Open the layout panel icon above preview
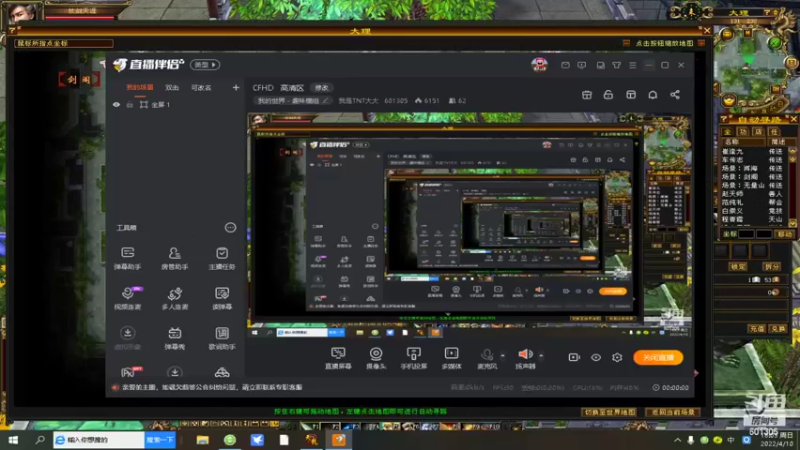Screen dimensions: 800x450 tap(631, 95)
